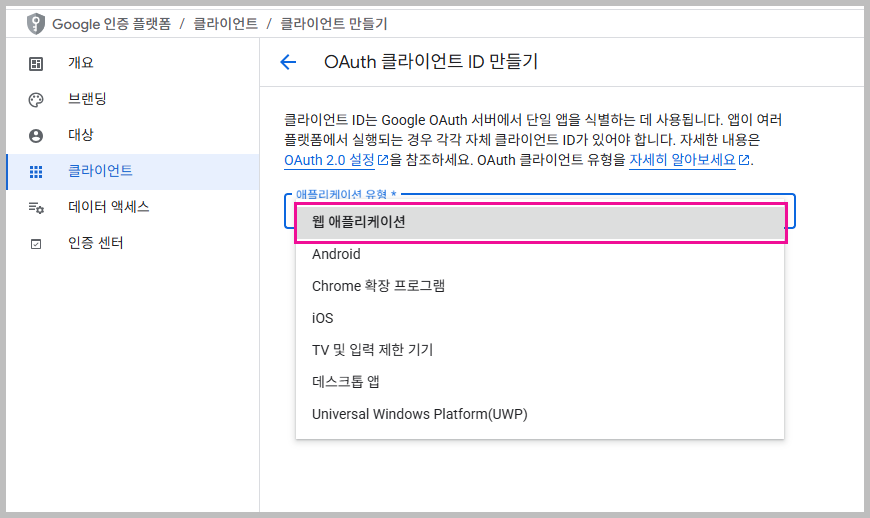This screenshot has height=518, width=870.
Task: Open the 브랜딩 sidebar menu item
Action: 87,100
